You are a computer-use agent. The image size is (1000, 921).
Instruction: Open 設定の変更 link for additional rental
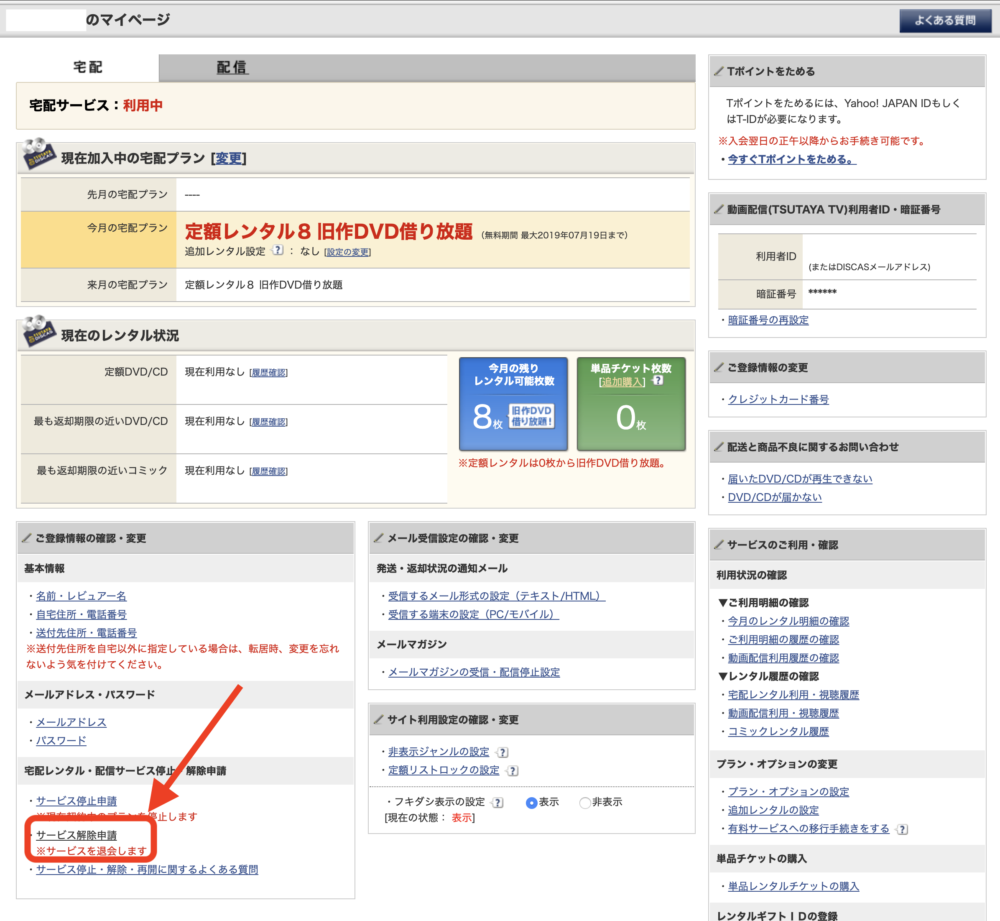pos(348,252)
